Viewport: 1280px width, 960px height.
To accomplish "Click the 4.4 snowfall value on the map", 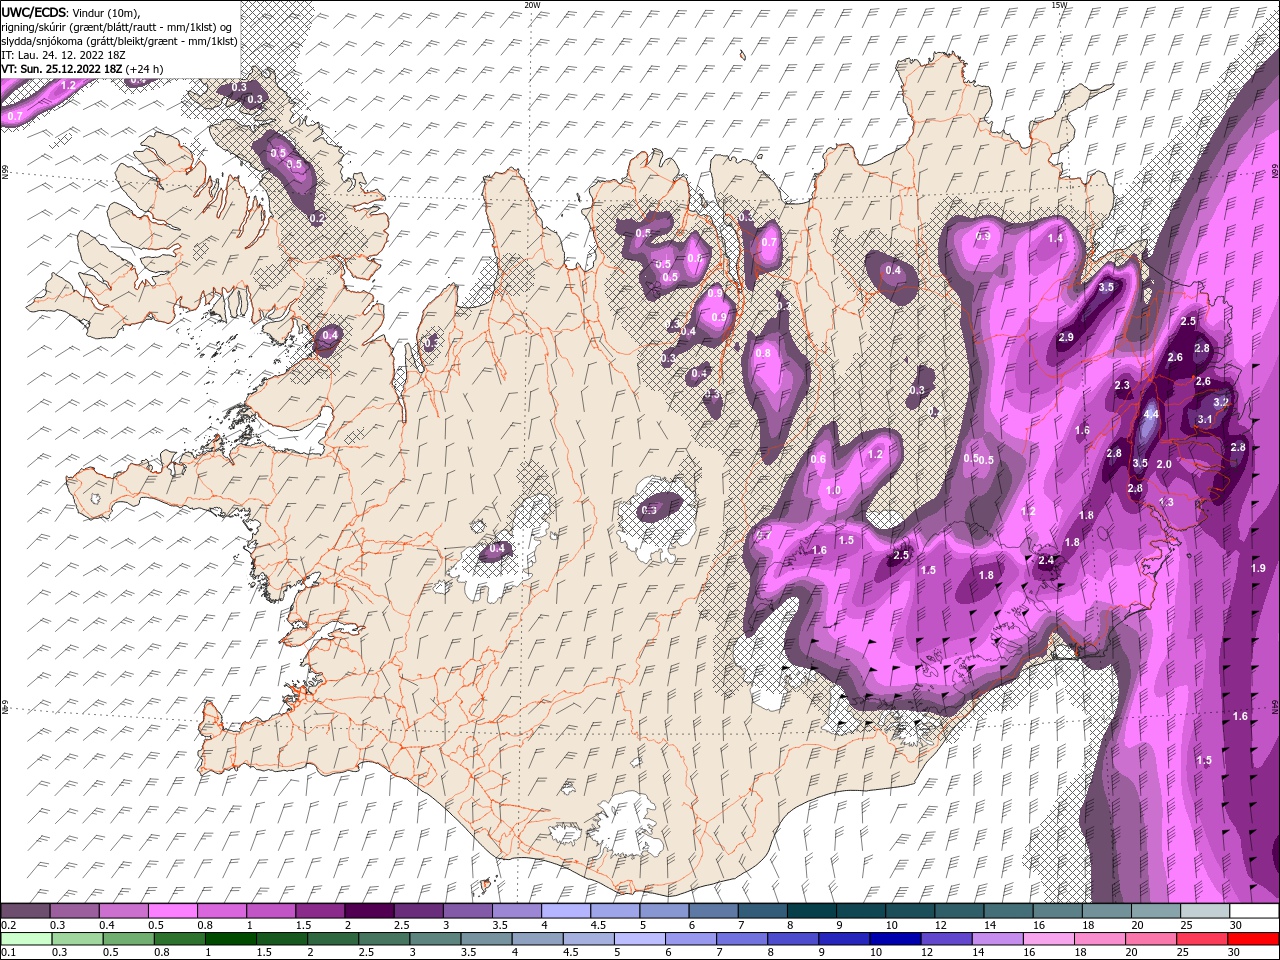I will point(1151,414).
